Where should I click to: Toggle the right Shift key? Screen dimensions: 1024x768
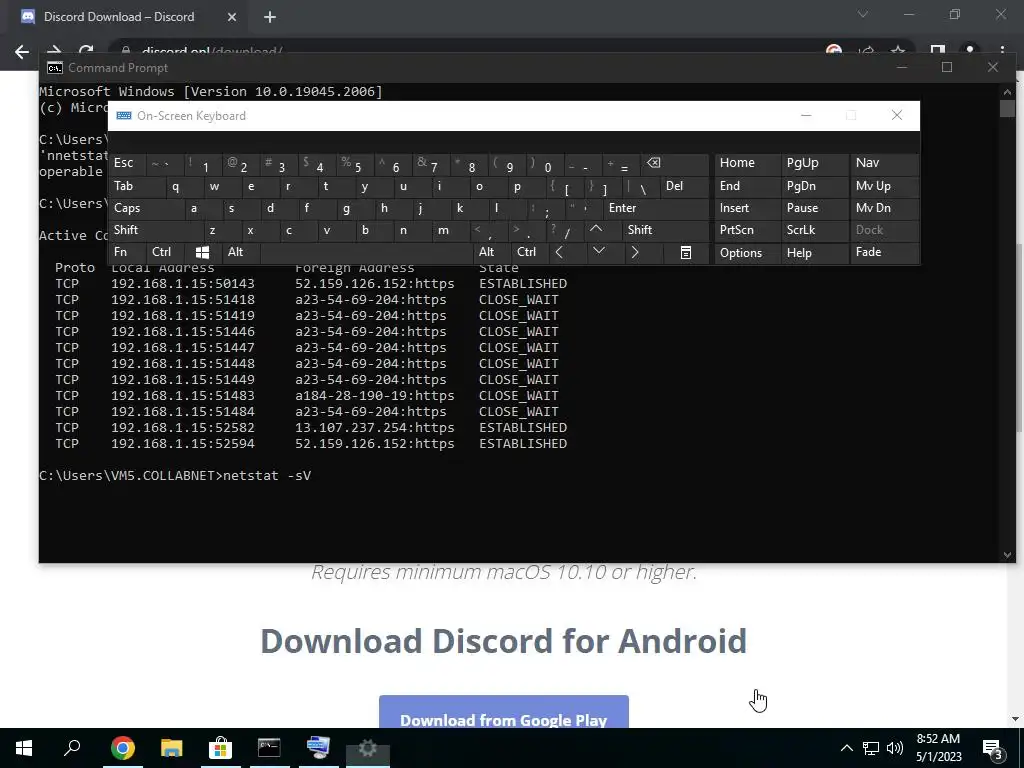coord(665,230)
